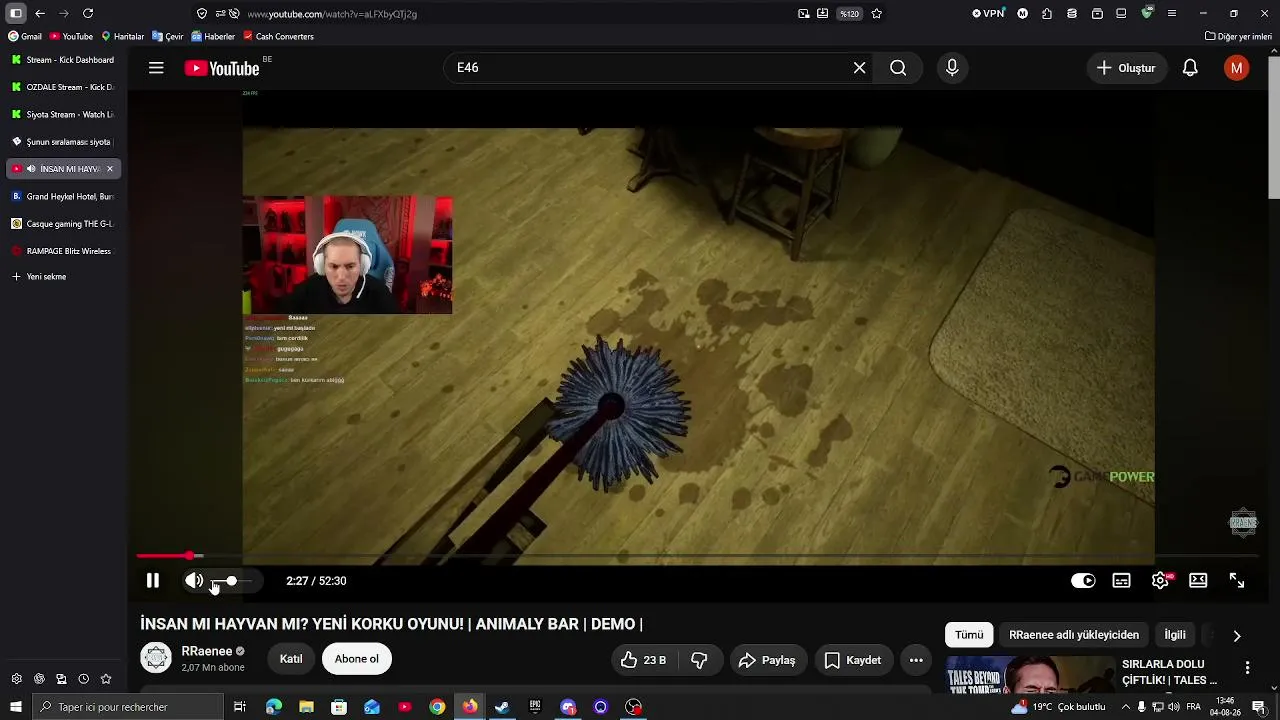Switch to Casque gaming THE G-L tab

[x=64, y=224]
